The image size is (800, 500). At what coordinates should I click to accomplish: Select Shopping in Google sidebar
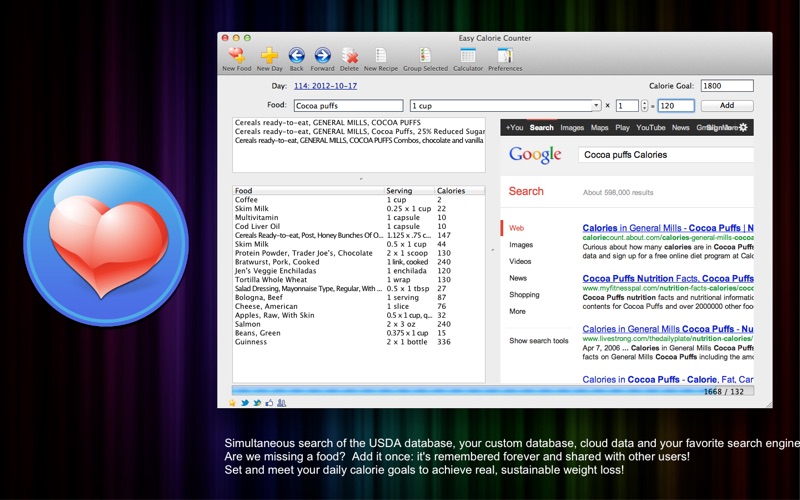524,294
